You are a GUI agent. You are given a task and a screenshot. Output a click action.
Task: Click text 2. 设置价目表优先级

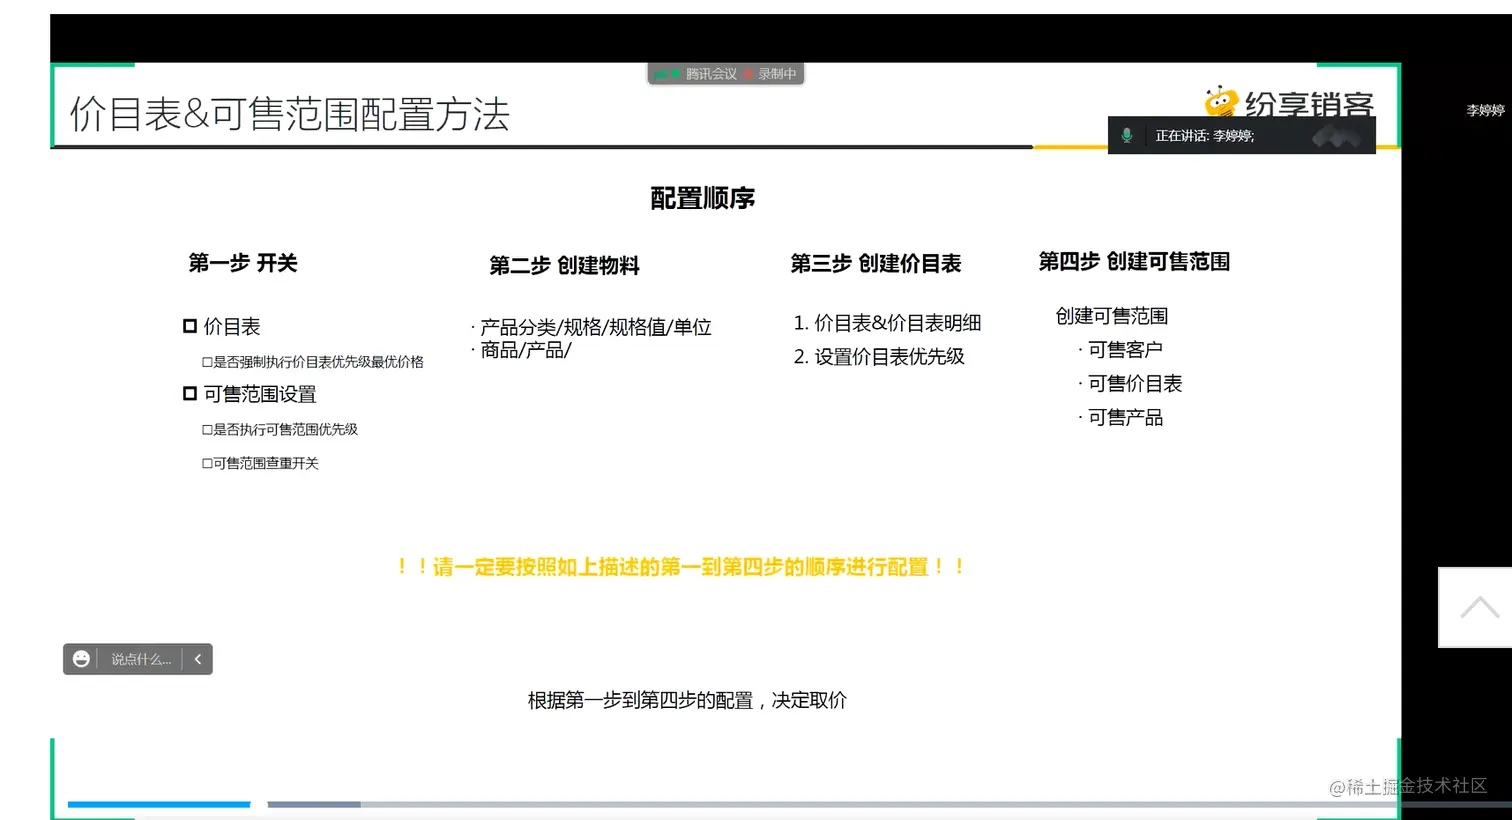[879, 356]
